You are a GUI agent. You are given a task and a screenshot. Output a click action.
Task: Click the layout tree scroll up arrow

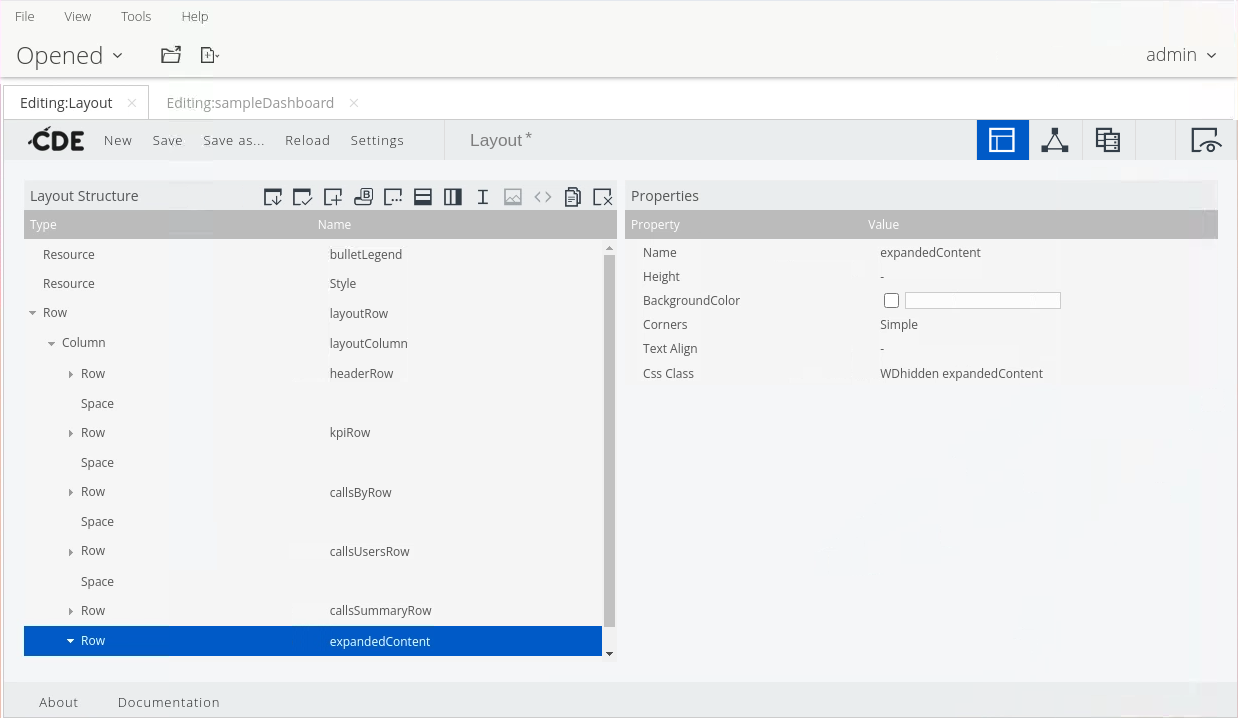610,247
